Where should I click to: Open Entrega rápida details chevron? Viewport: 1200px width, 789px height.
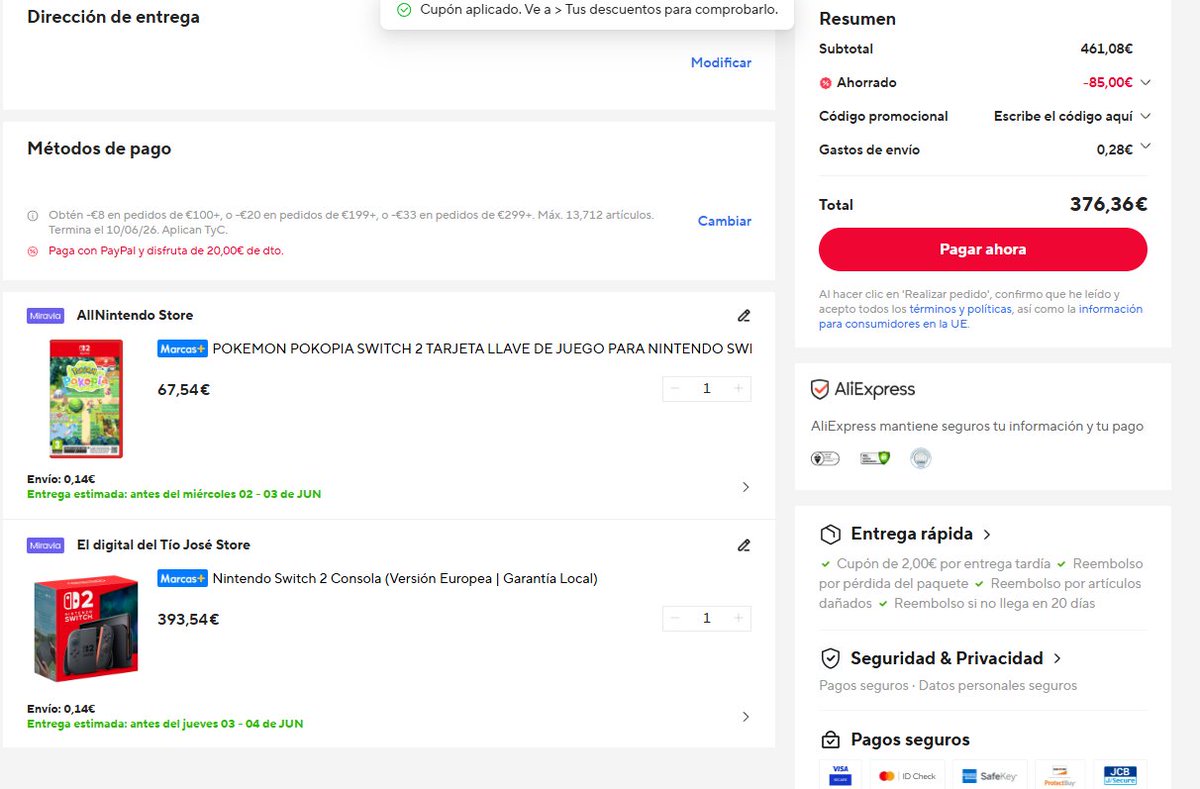(x=987, y=535)
